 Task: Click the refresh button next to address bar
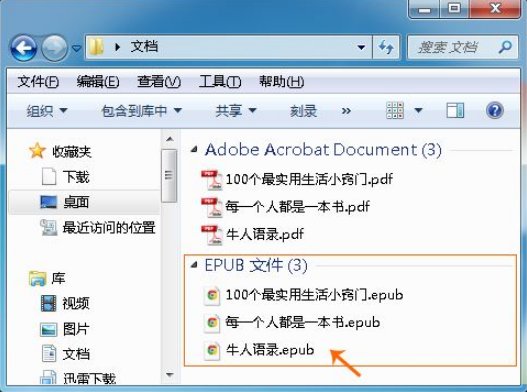[386, 47]
